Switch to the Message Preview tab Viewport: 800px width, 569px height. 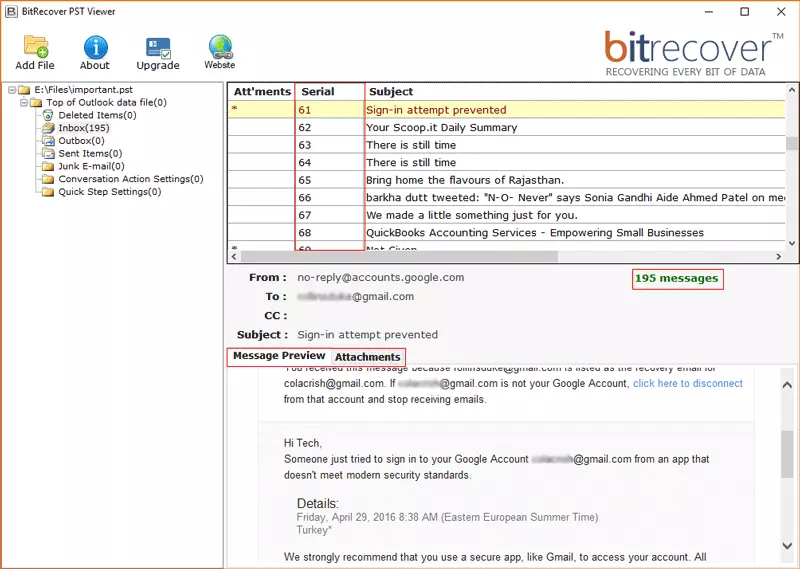(279, 356)
